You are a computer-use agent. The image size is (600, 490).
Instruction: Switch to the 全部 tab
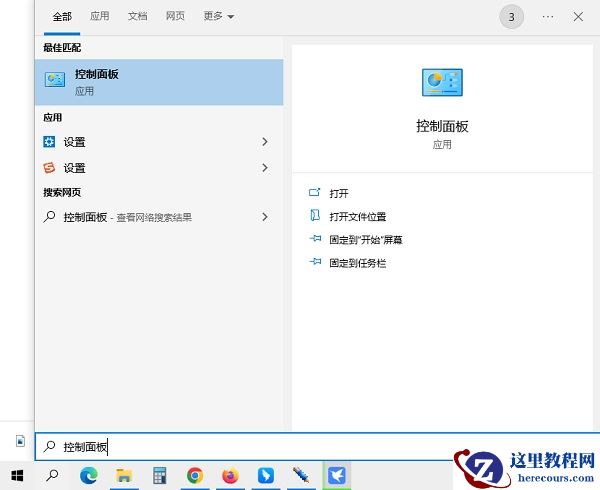[x=62, y=17]
